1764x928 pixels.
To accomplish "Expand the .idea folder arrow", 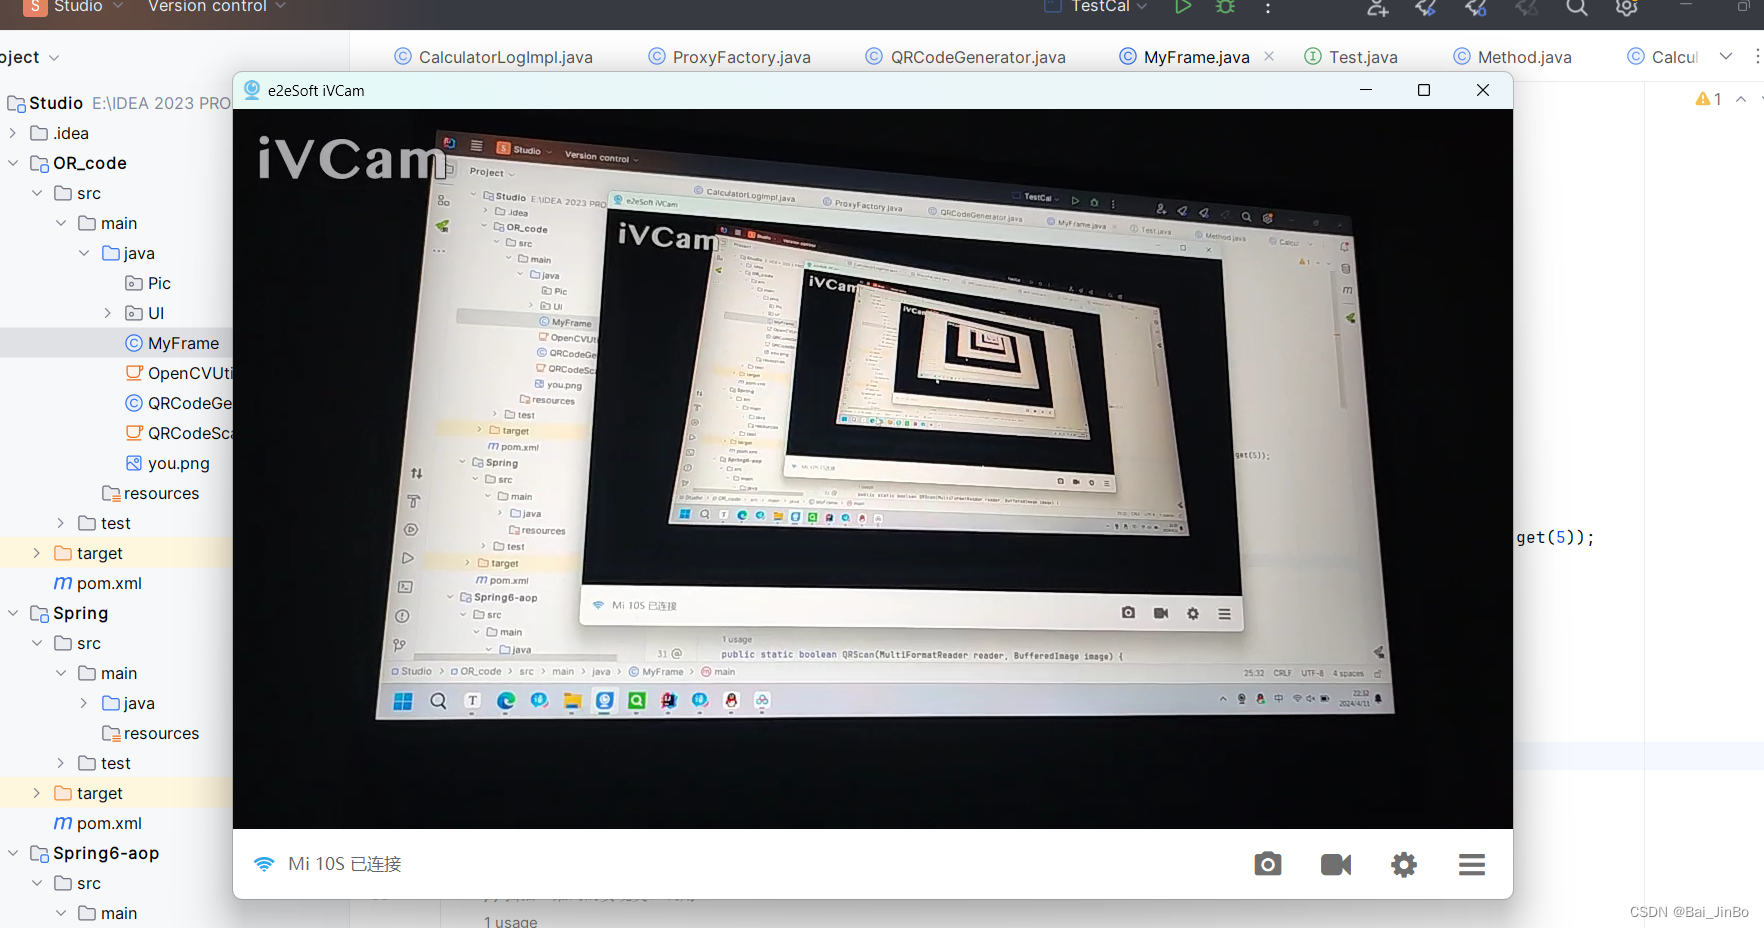I will [x=13, y=133].
